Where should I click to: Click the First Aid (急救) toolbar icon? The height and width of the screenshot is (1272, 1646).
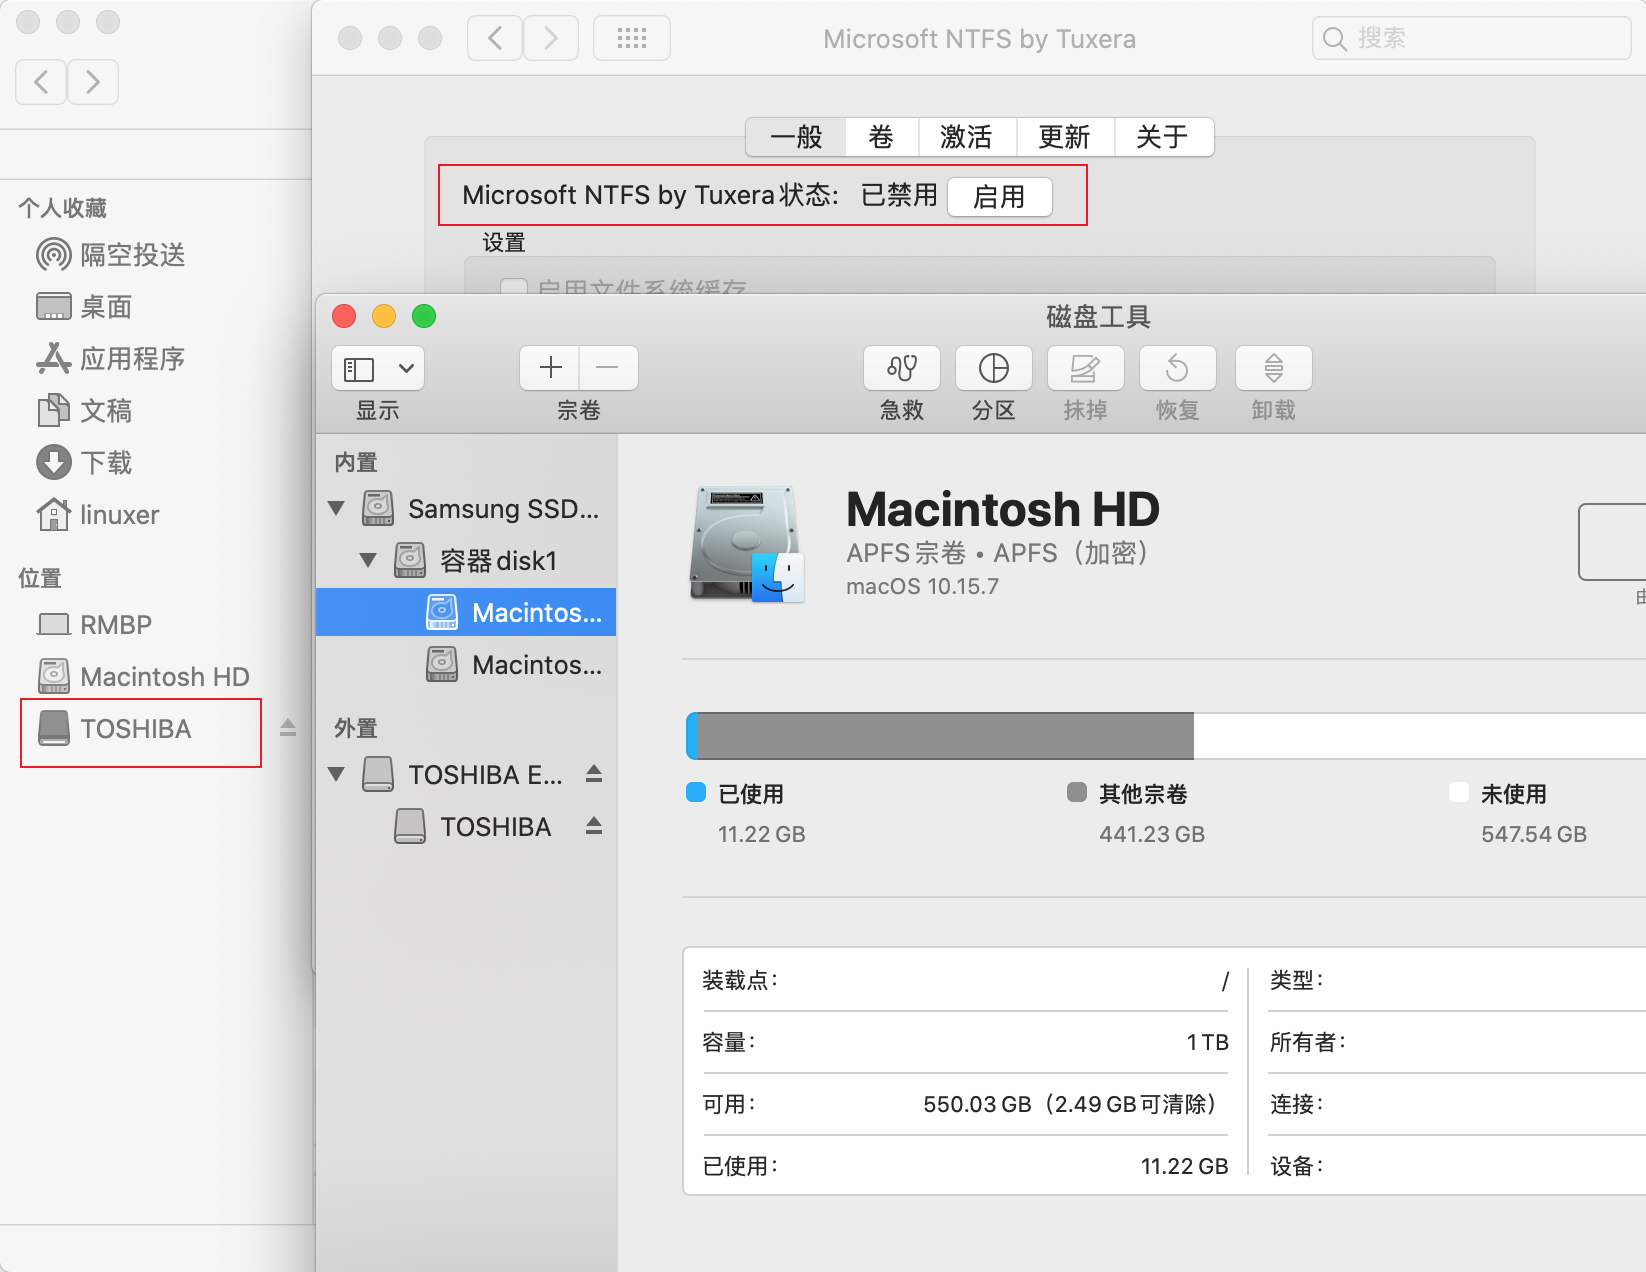click(x=901, y=368)
